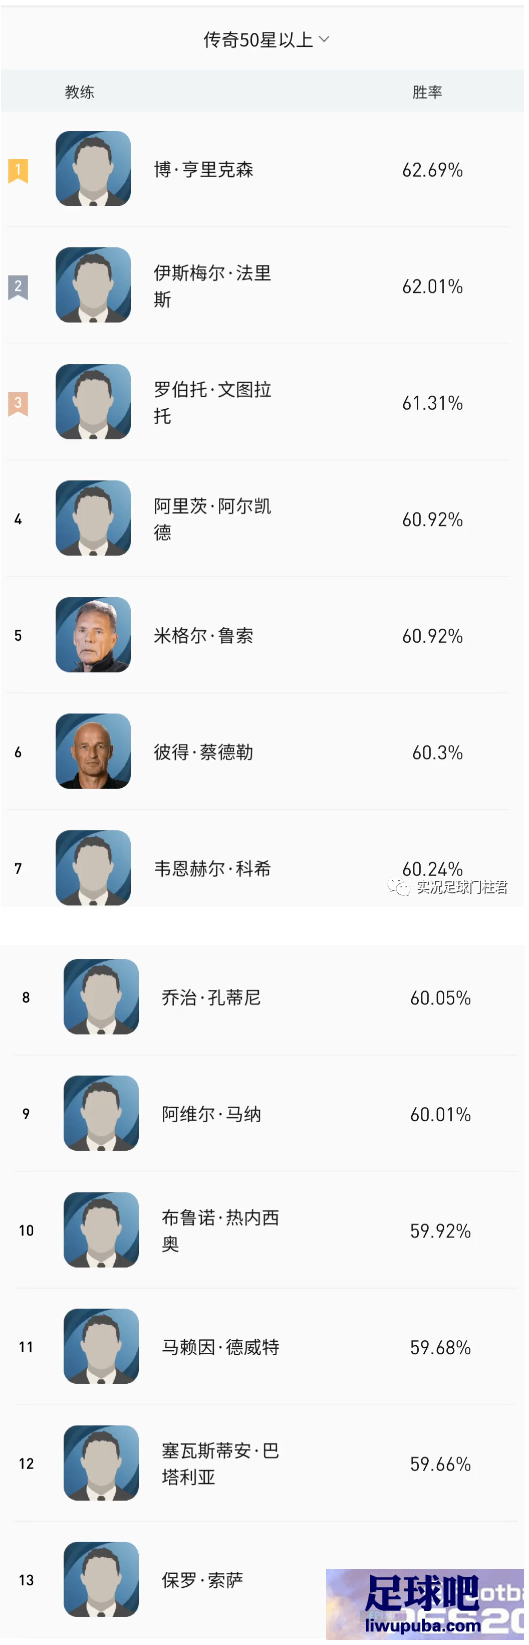Open 布鲁诺·热内西奥 avatar icon

(x=101, y=1230)
